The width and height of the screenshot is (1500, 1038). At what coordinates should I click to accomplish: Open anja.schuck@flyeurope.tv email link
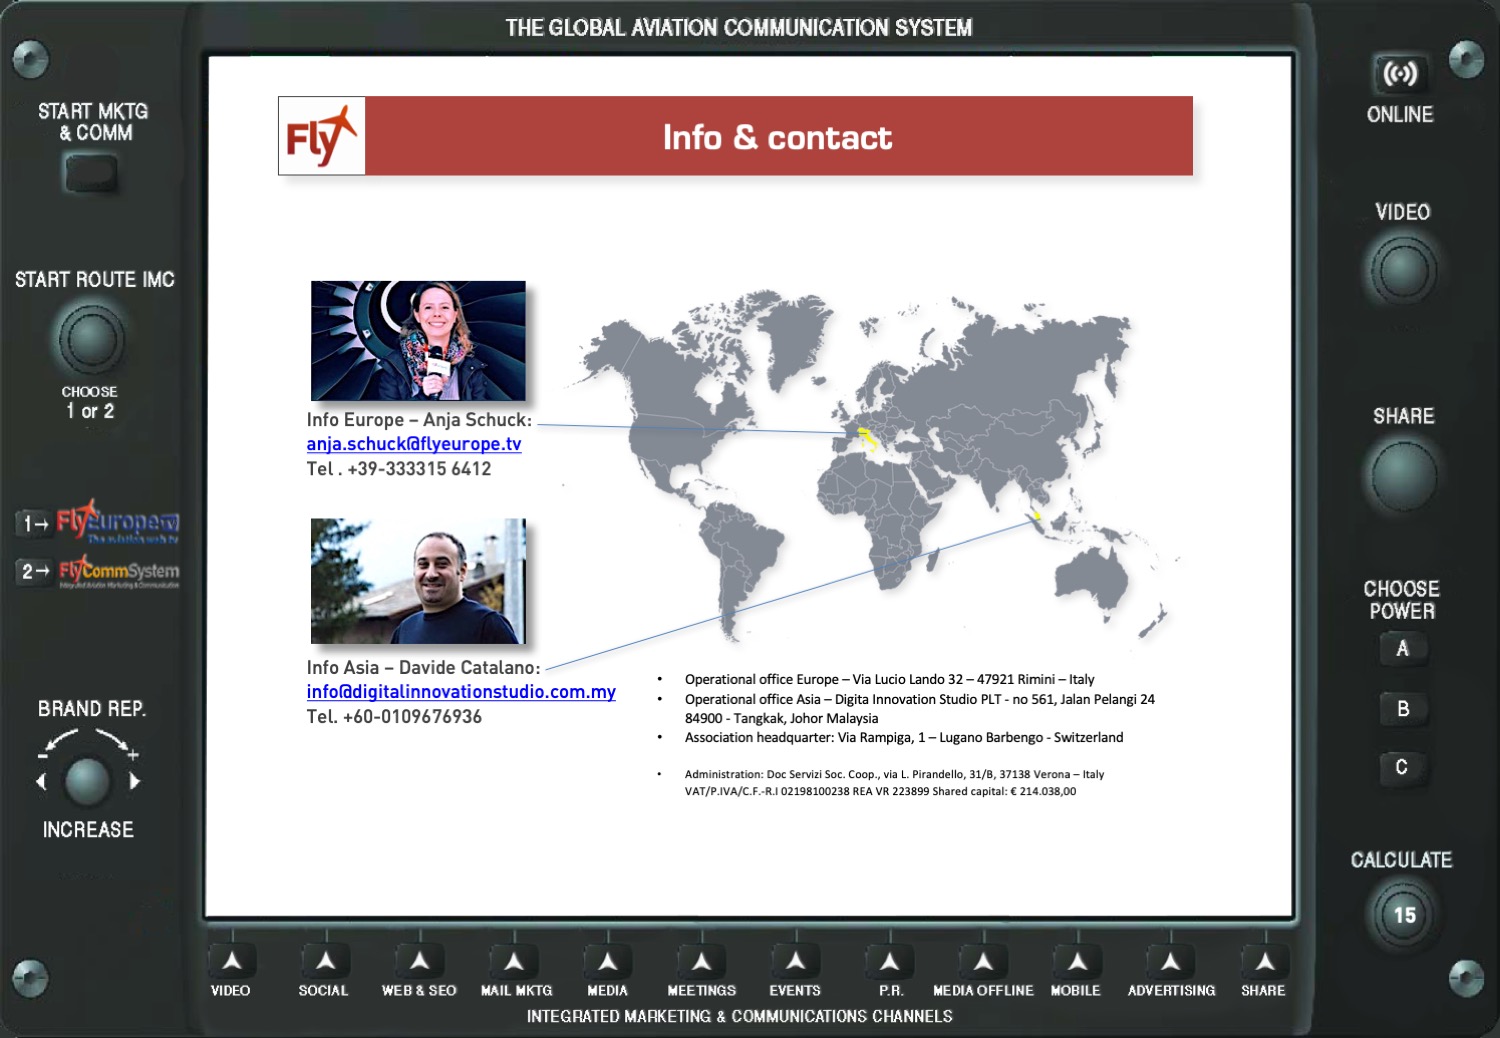(414, 444)
